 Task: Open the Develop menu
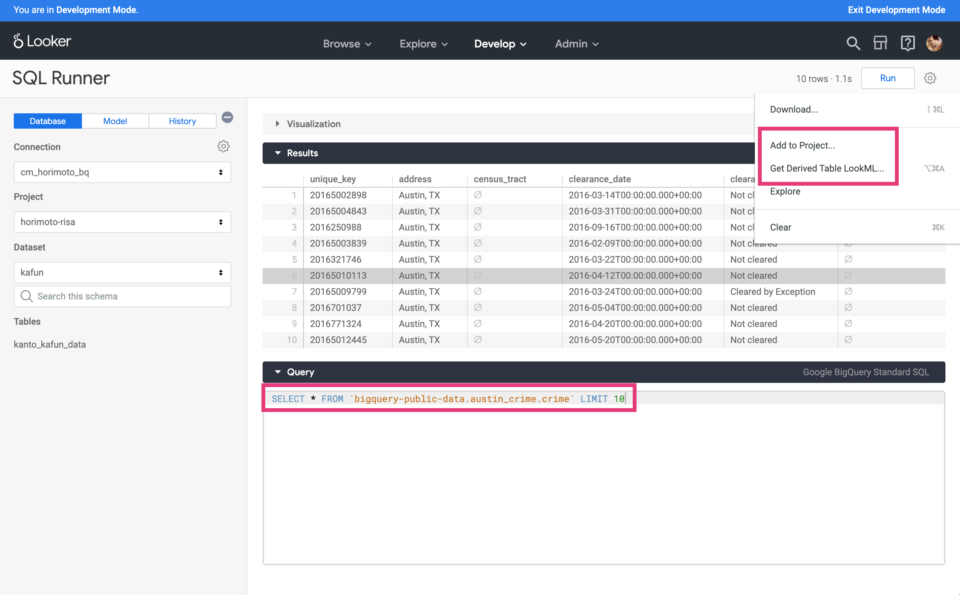click(500, 44)
